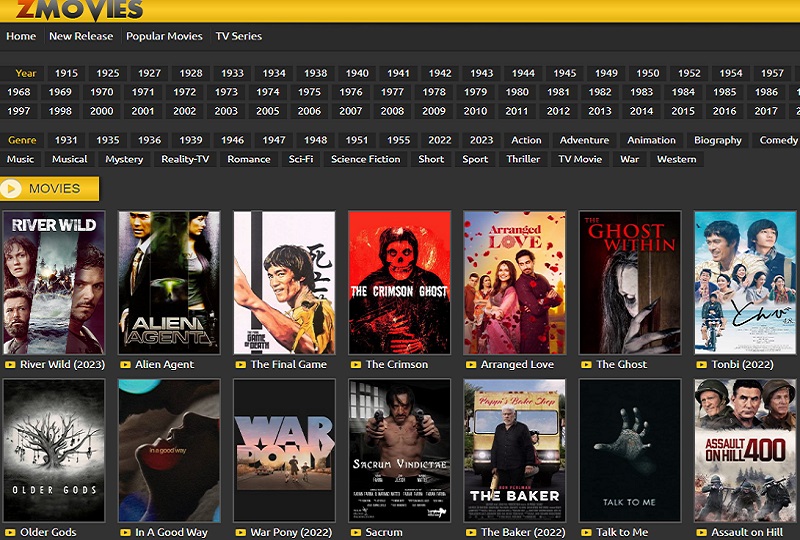
Task: Open the Bruce Lee Final Game poster
Action: point(285,283)
